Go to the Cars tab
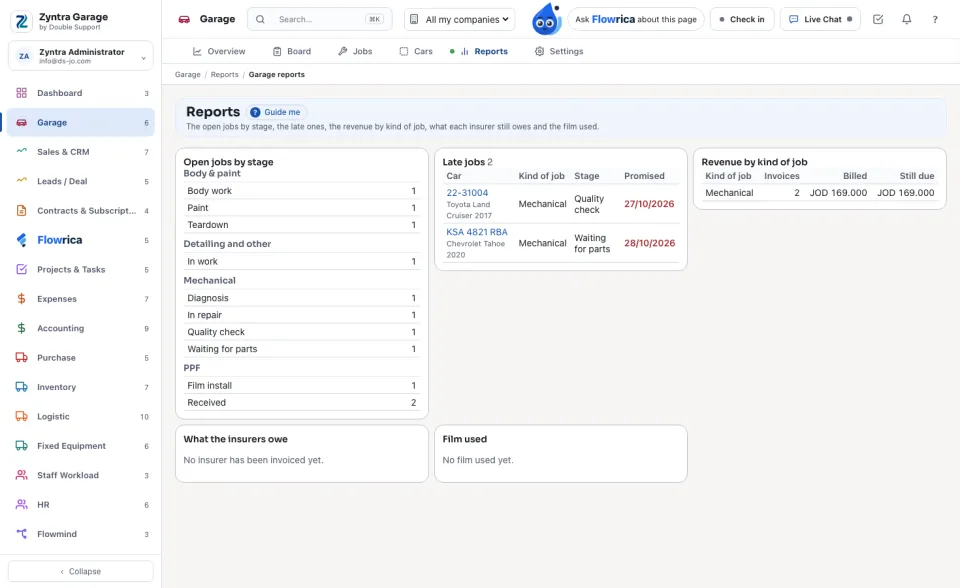Screen dimensions: 960x588 point(416,51)
